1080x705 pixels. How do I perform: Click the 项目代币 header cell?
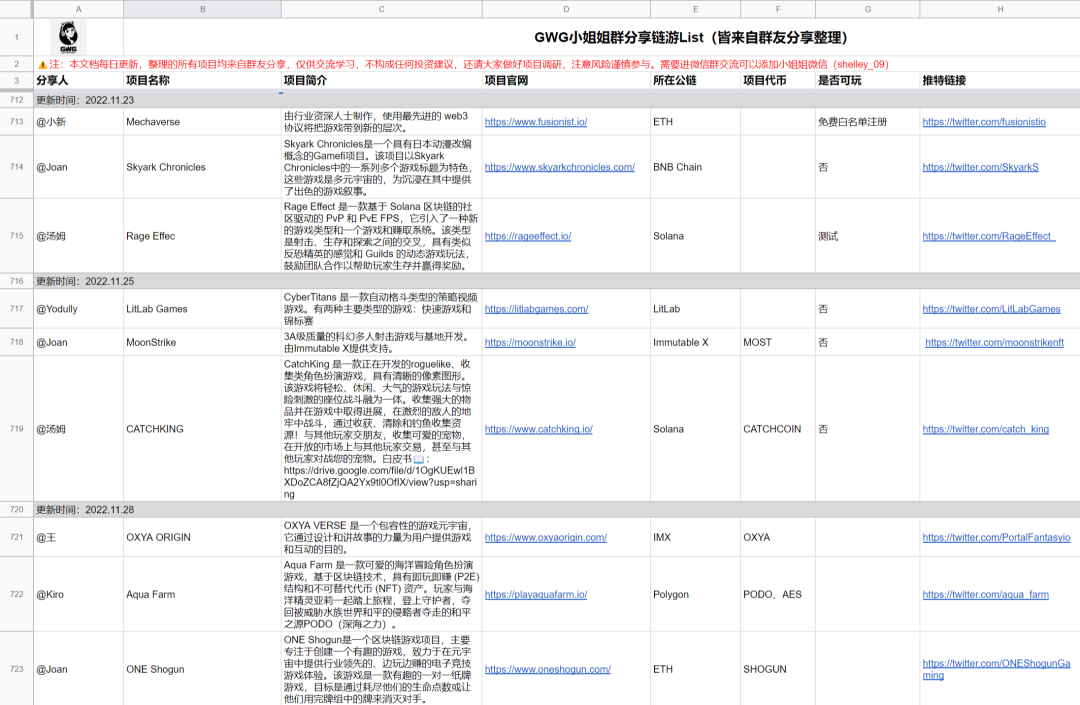click(778, 81)
